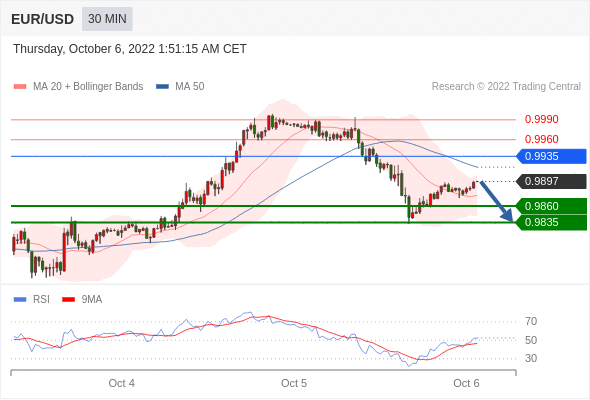This screenshot has height=400, width=590.
Task: Click the 9MA red legend swatch
Action: pyautogui.click(x=68, y=300)
